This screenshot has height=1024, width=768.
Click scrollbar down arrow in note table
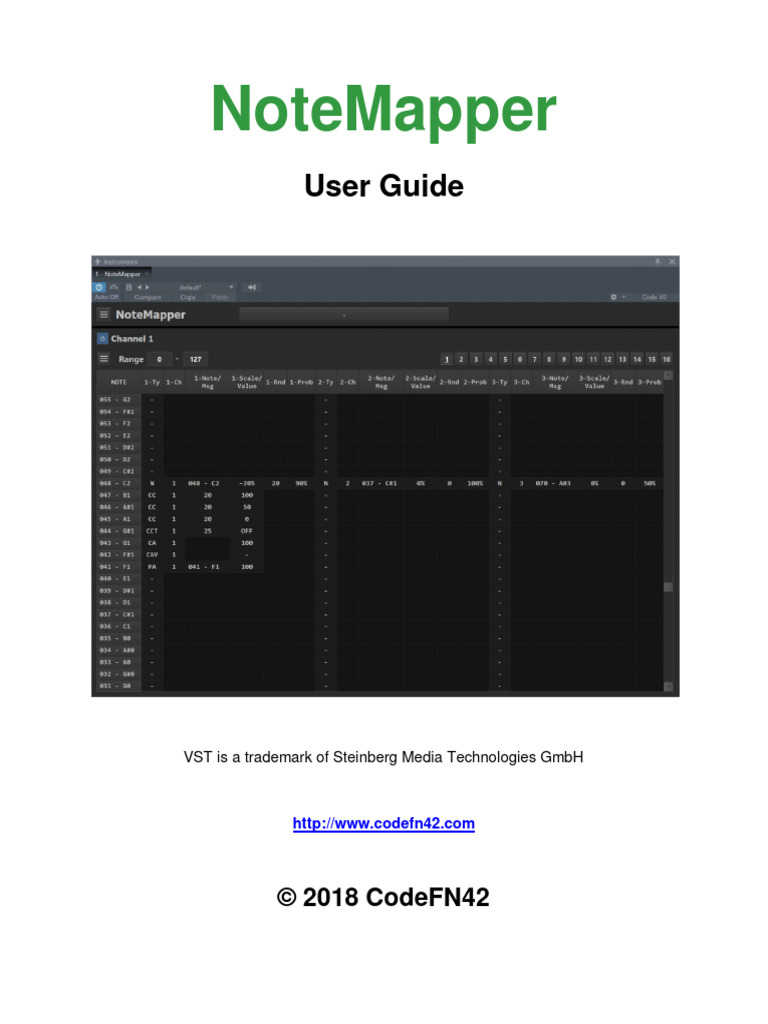[x=668, y=686]
